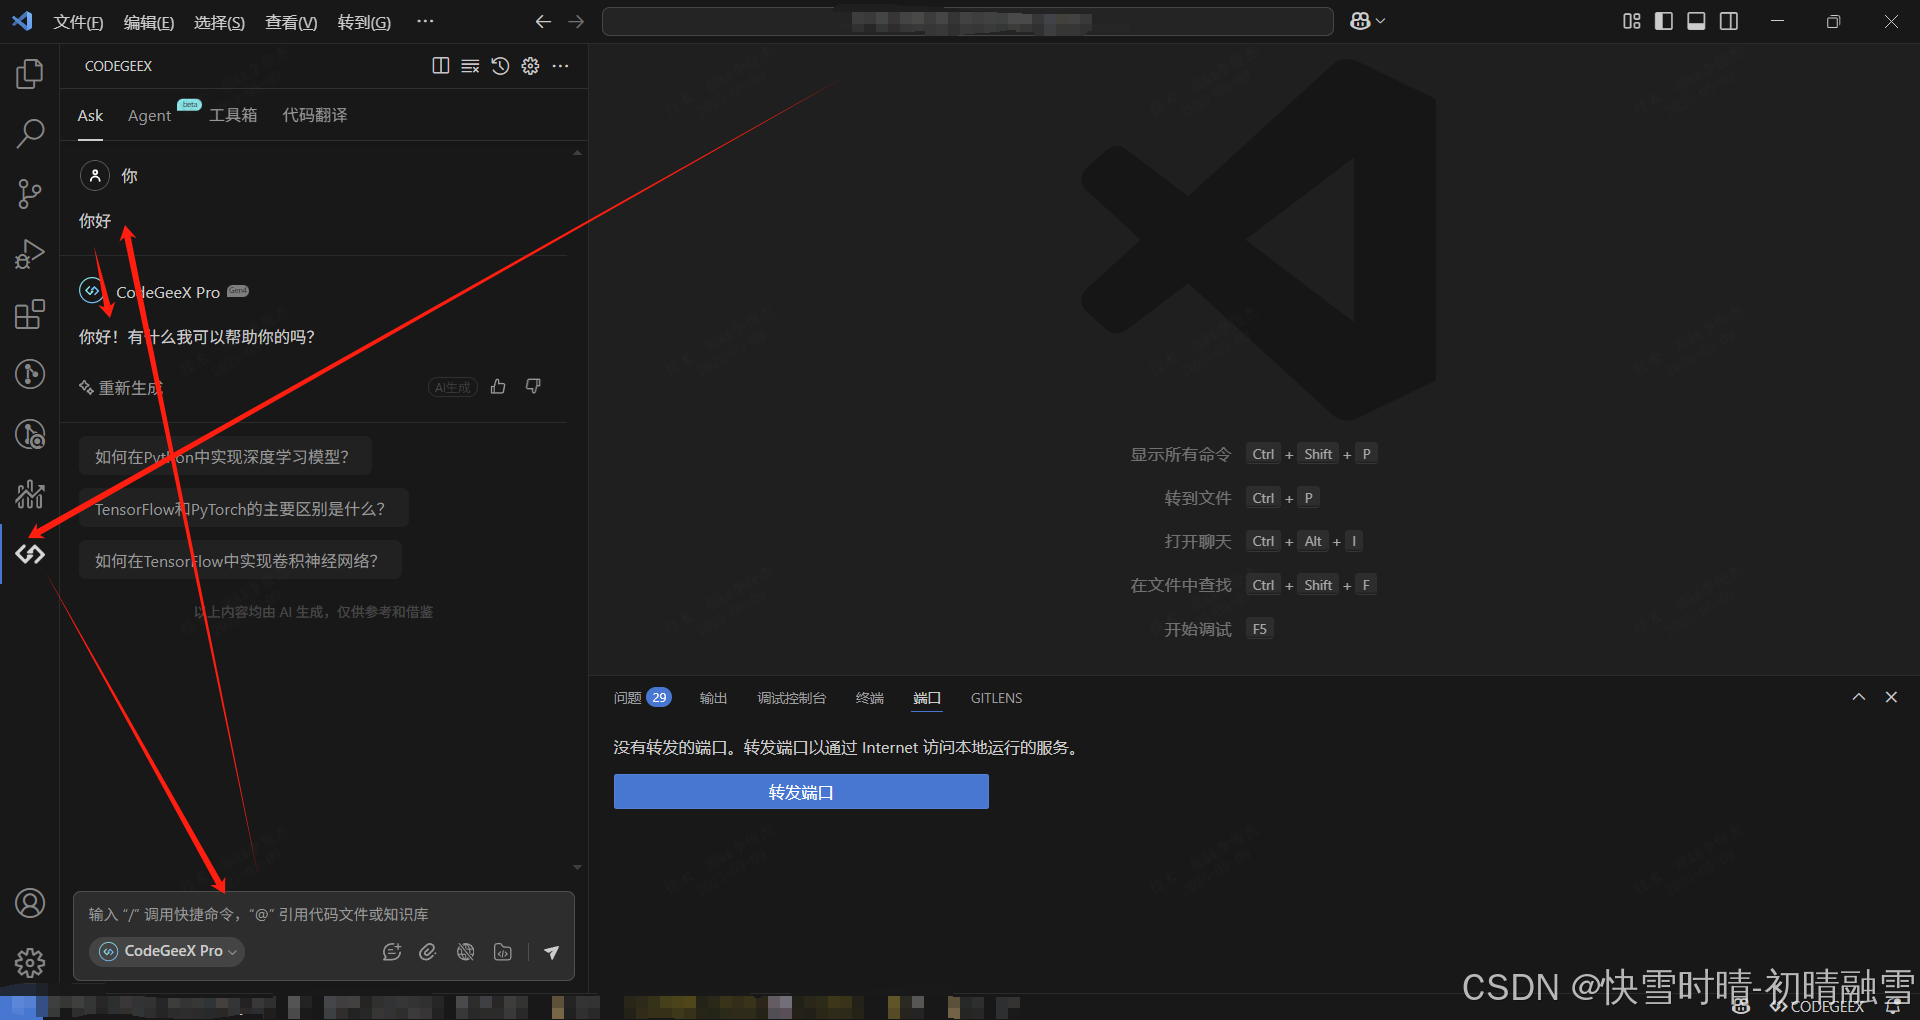
Task: Open the Copilot dropdown in title bar
Action: click(1367, 21)
